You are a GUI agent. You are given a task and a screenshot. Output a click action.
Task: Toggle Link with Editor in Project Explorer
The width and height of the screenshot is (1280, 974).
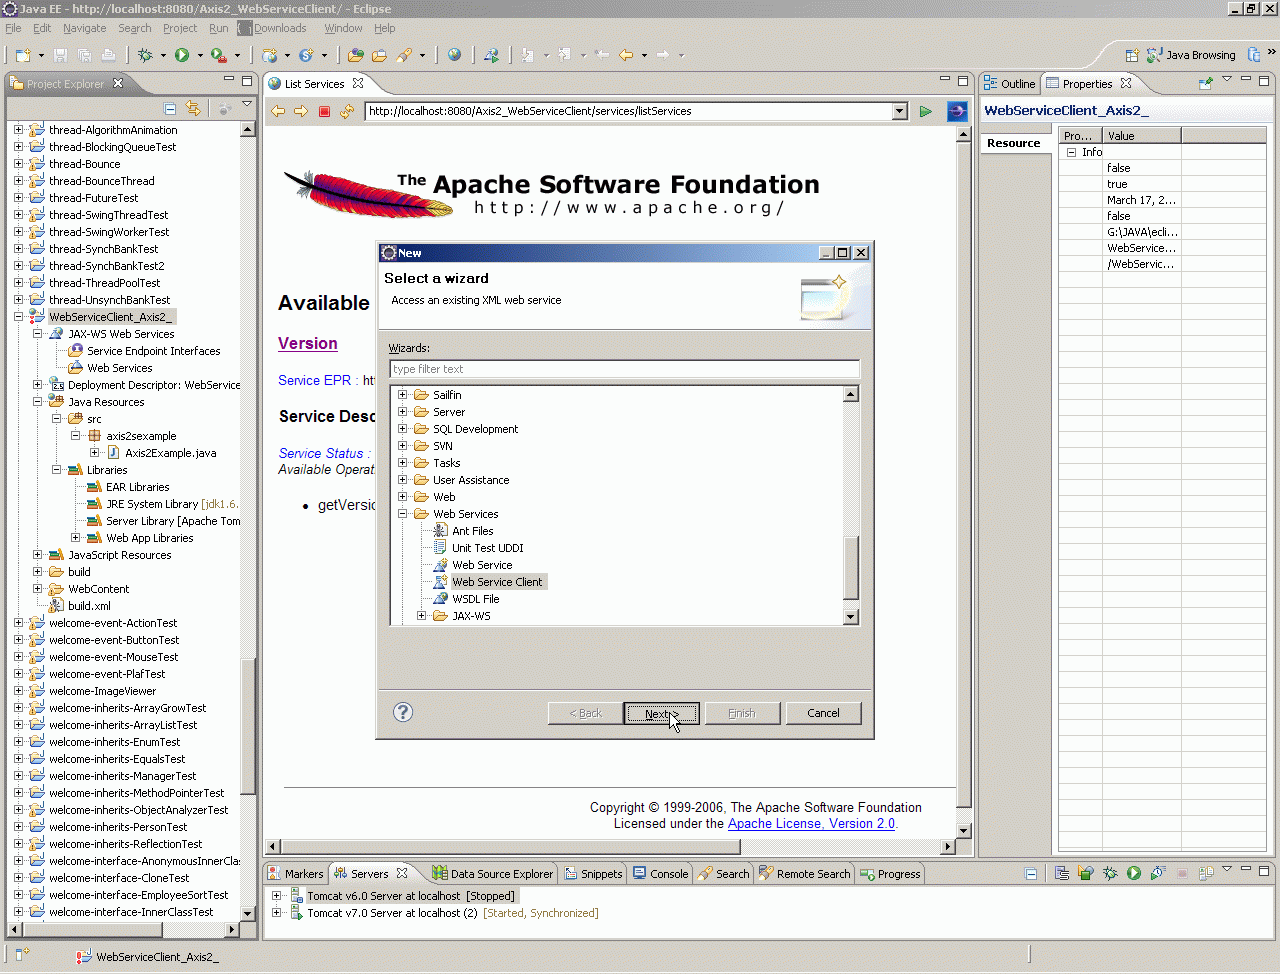(x=193, y=108)
